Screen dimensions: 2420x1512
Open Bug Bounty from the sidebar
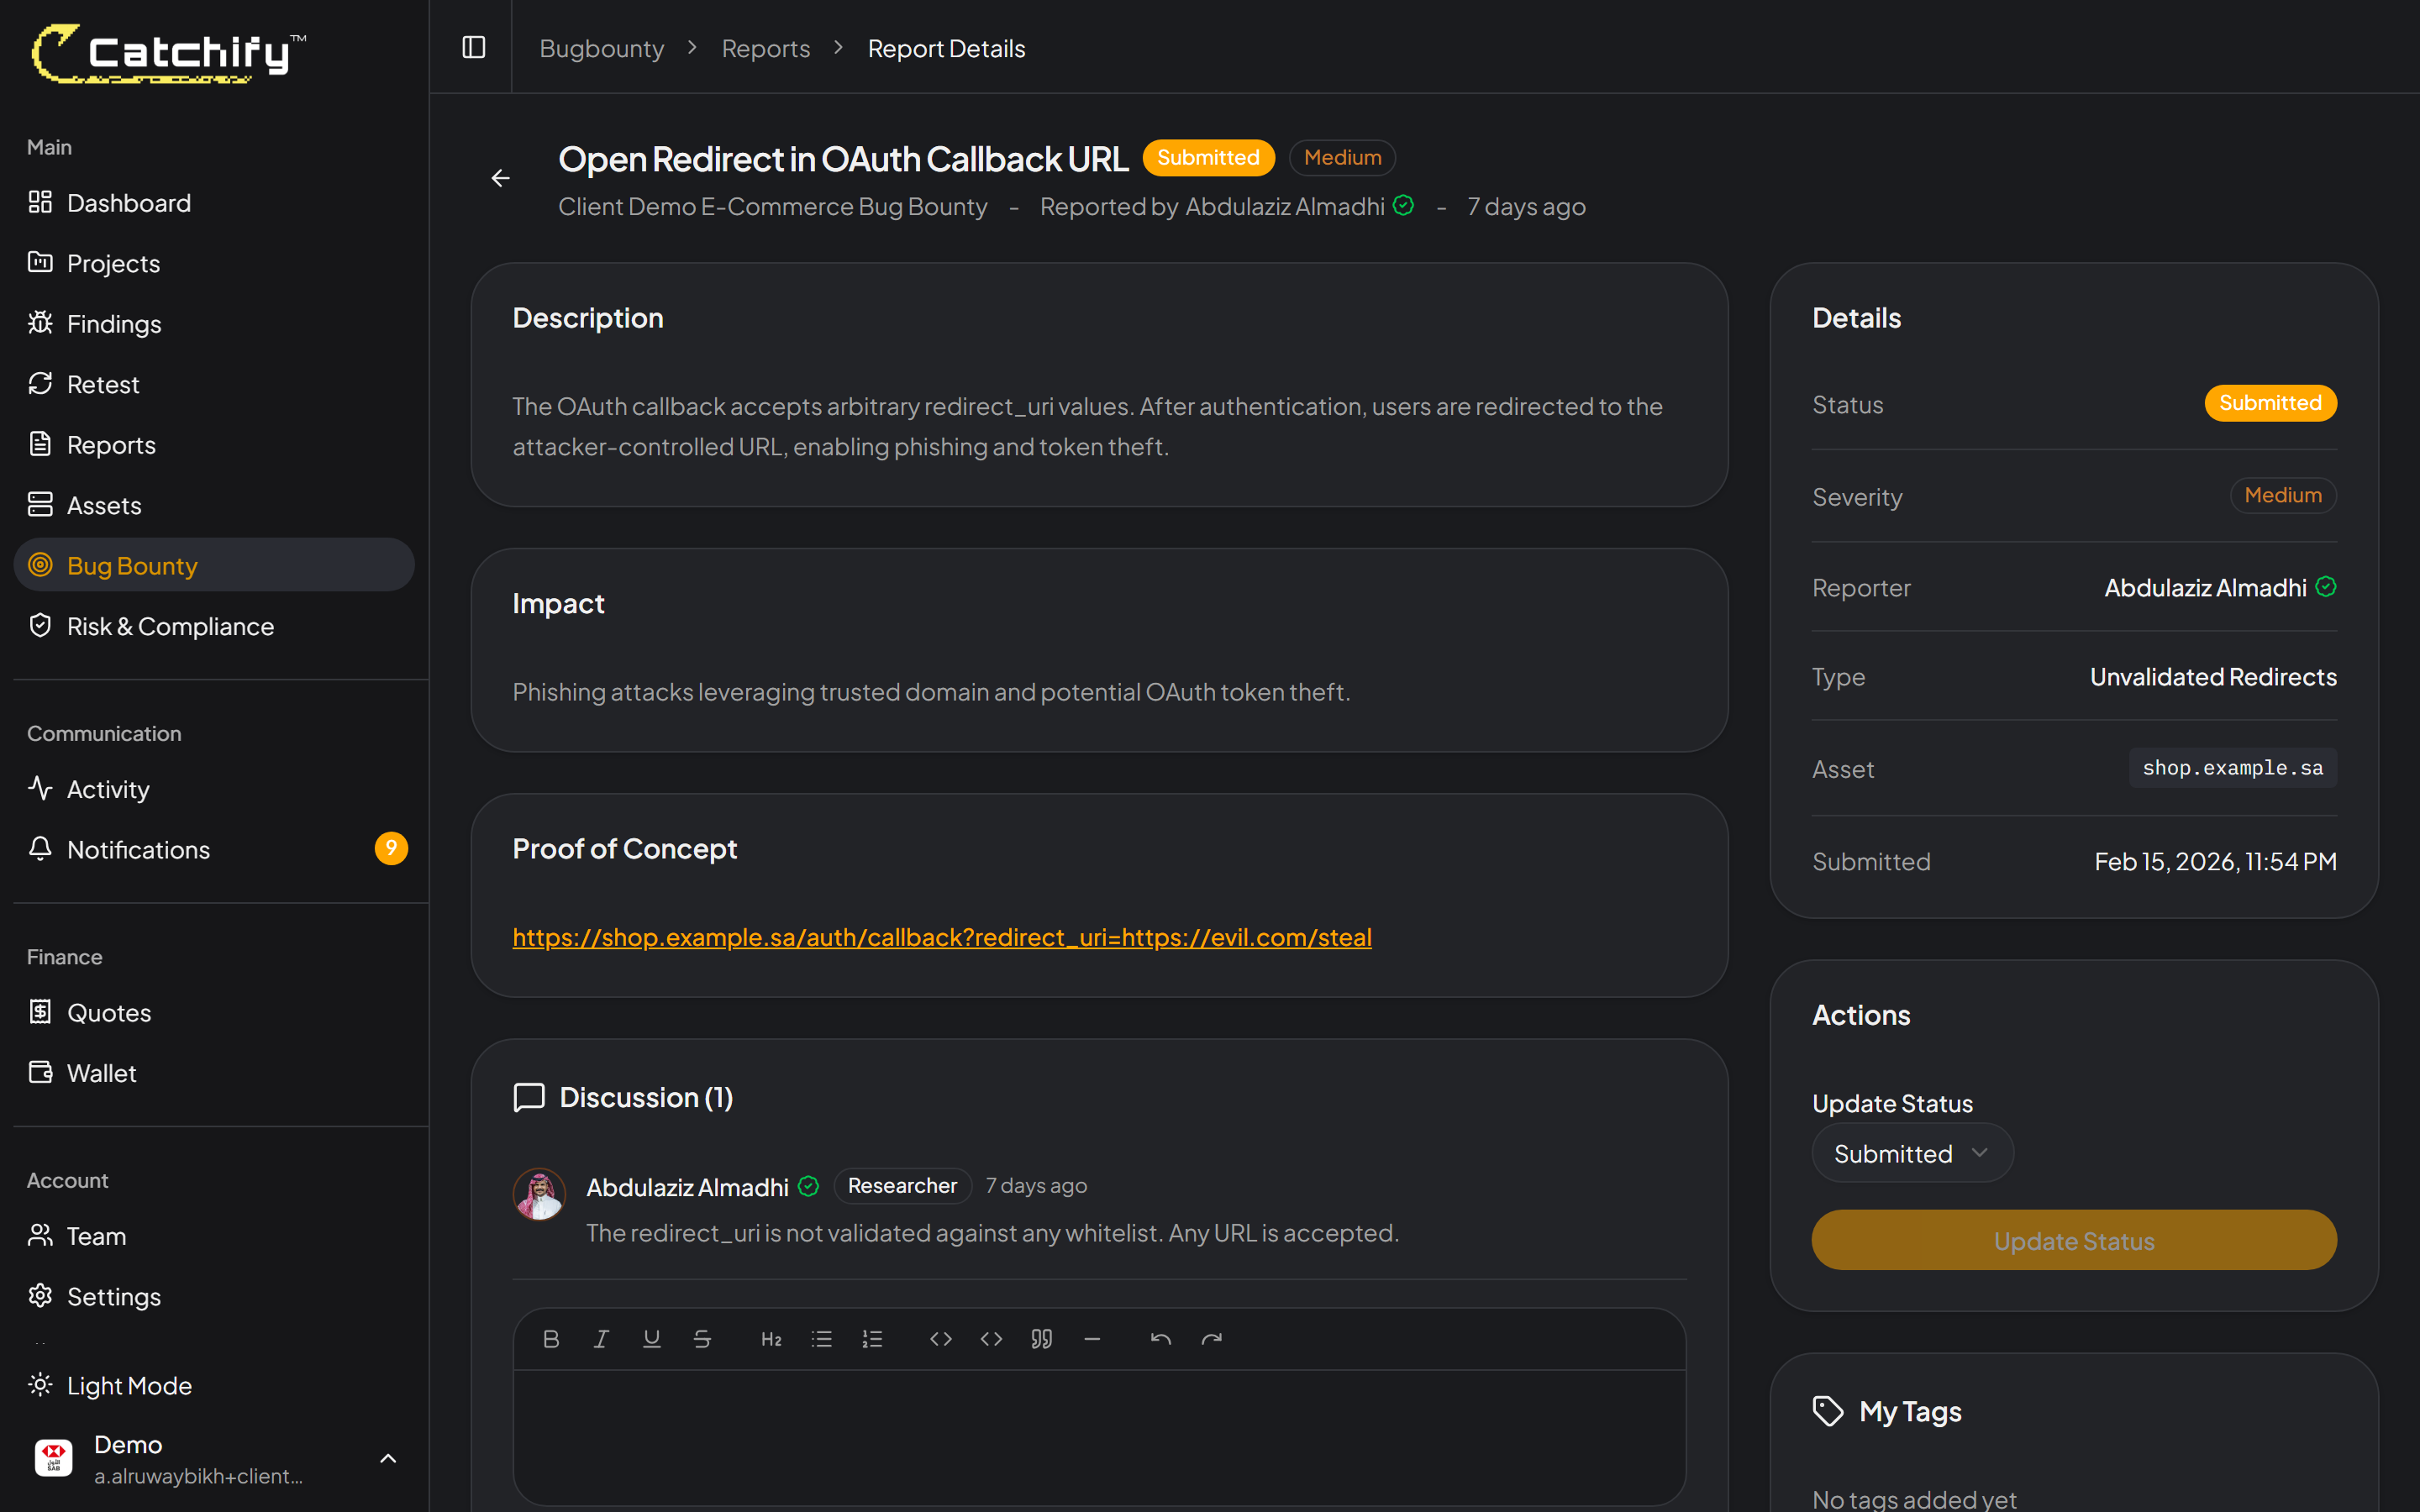point(131,565)
